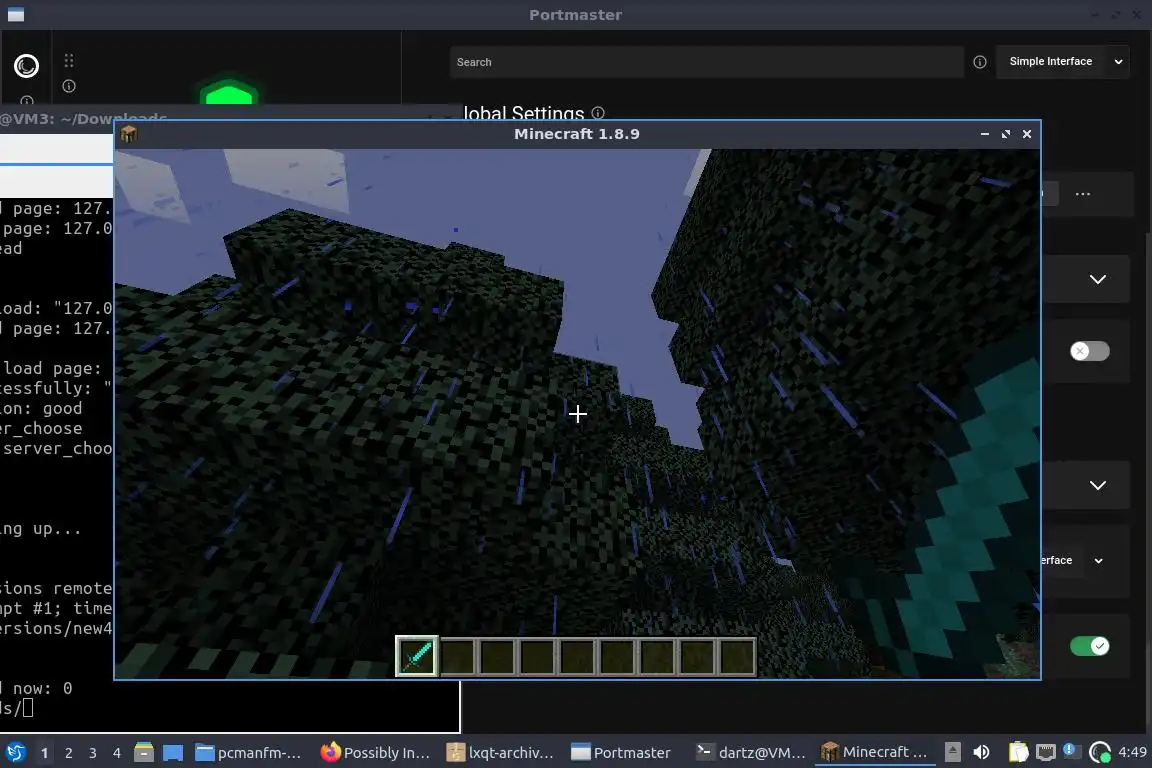Expand the upper chevron section in Portmaster settings
Image resolution: width=1152 pixels, height=768 pixels.
click(1098, 279)
